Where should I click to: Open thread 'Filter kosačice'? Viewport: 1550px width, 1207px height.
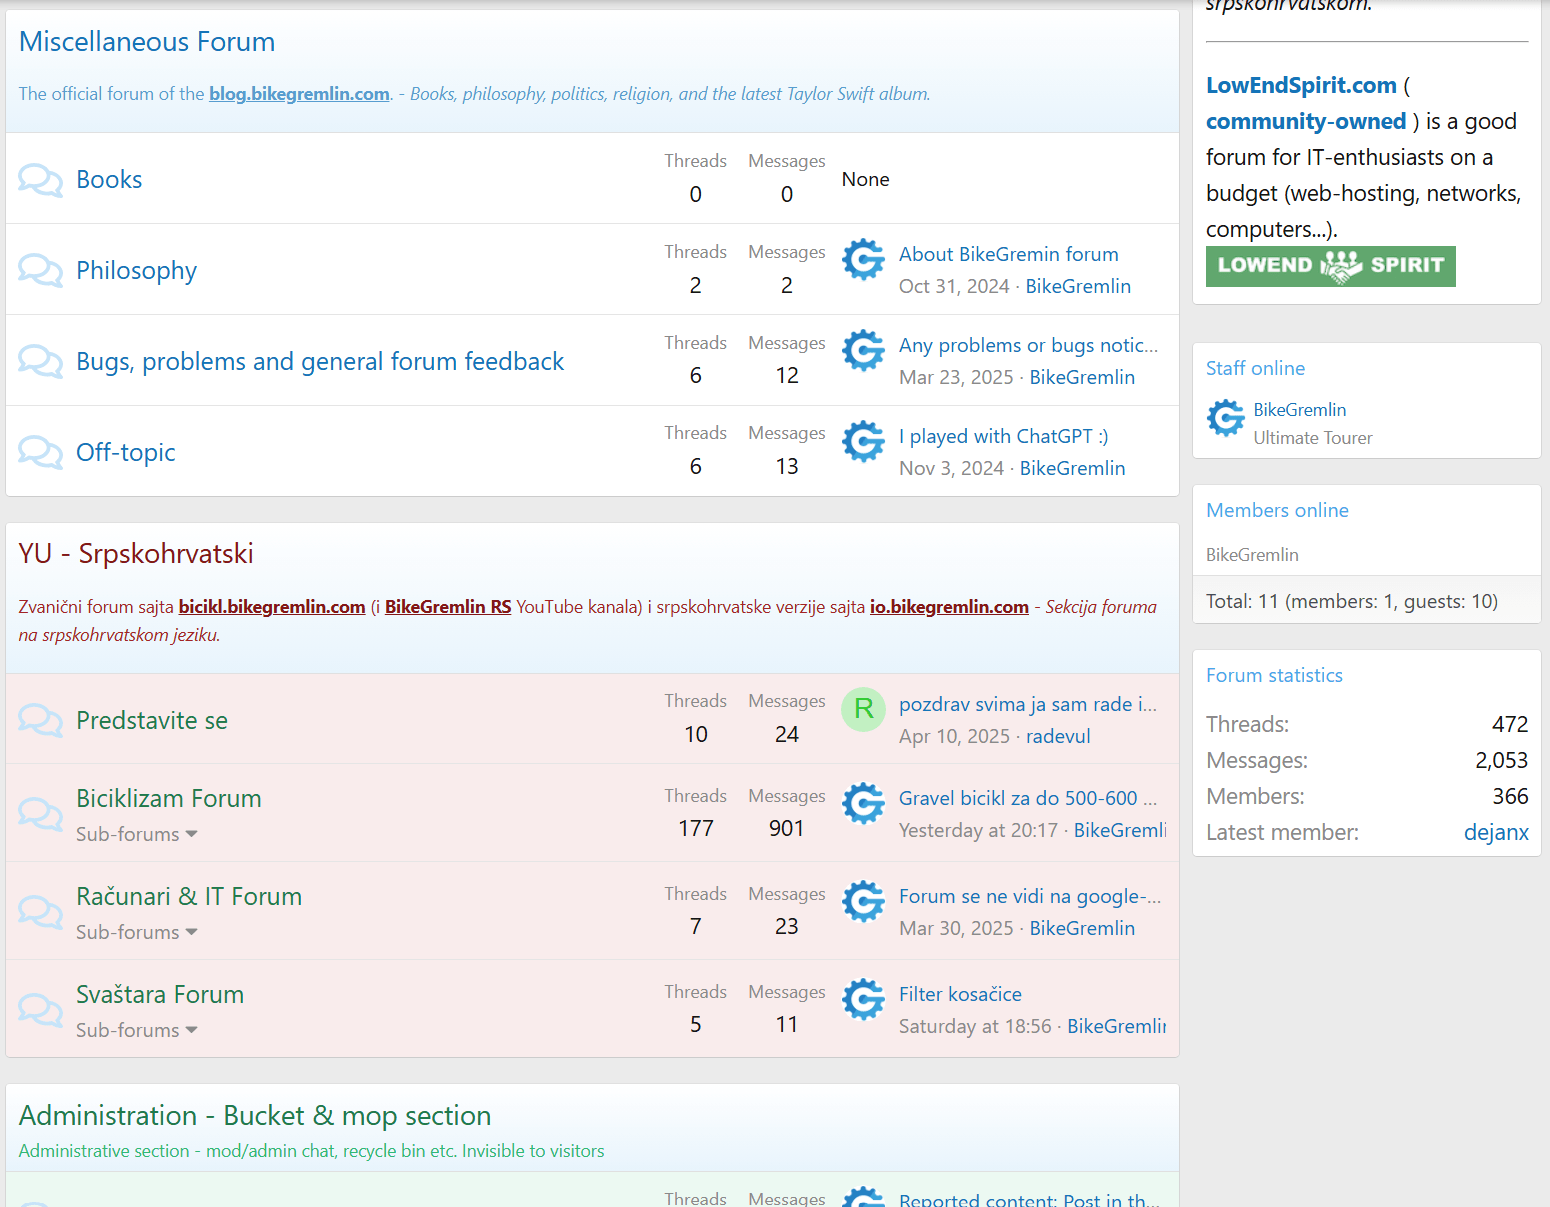pyautogui.click(x=960, y=994)
